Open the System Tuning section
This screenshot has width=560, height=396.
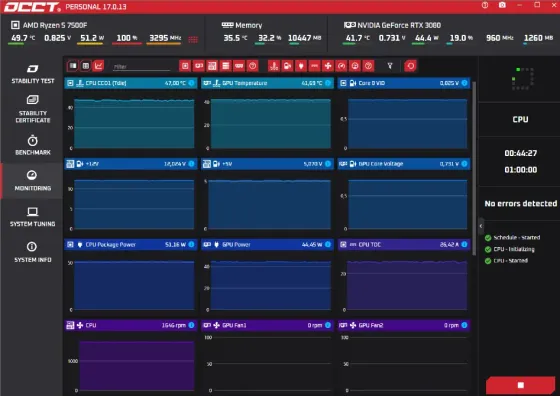click(32, 216)
